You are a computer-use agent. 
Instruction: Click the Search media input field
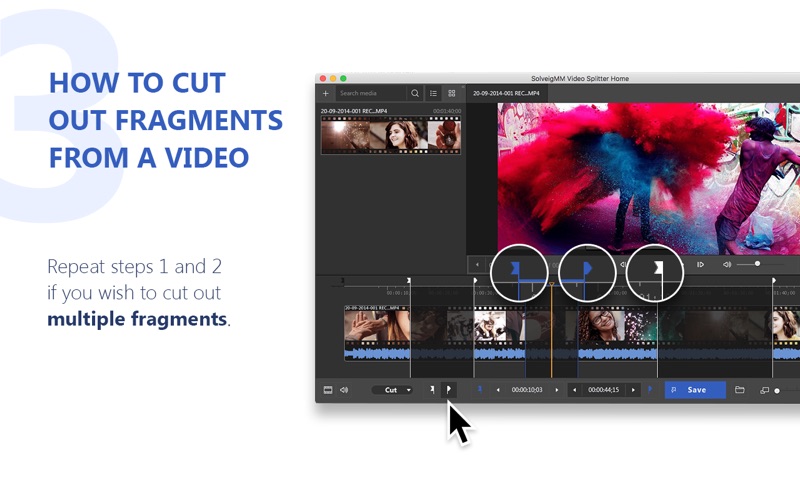click(x=371, y=93)
